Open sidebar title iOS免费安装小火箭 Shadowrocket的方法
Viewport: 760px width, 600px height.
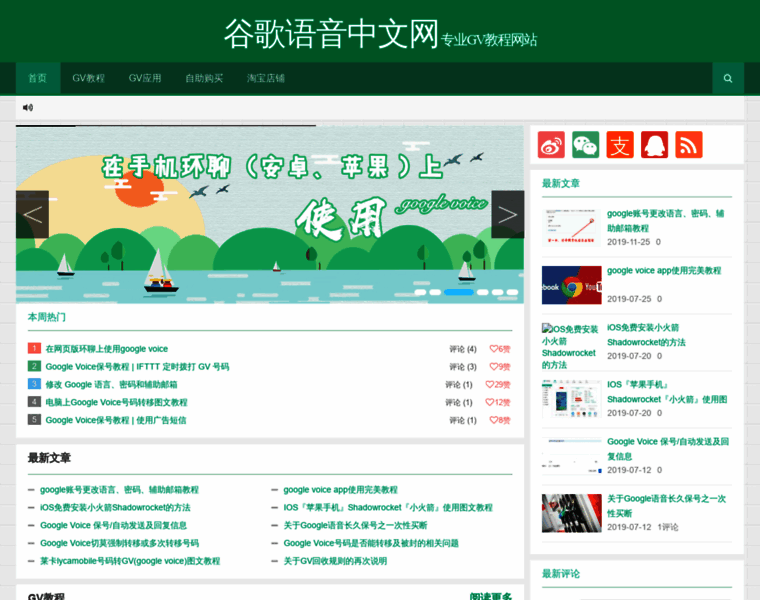pos(646,335)
